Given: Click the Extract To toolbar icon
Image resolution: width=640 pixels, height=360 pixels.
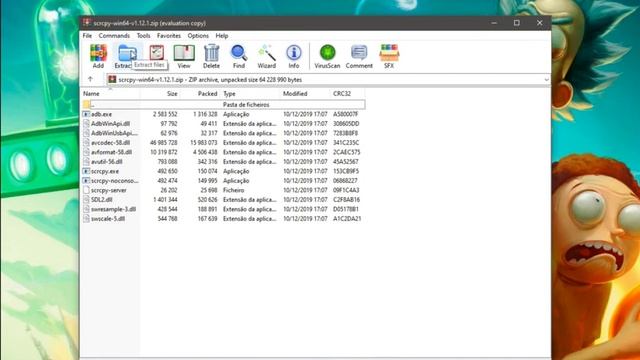Looking at the screenshot, I should click(127, 56).
